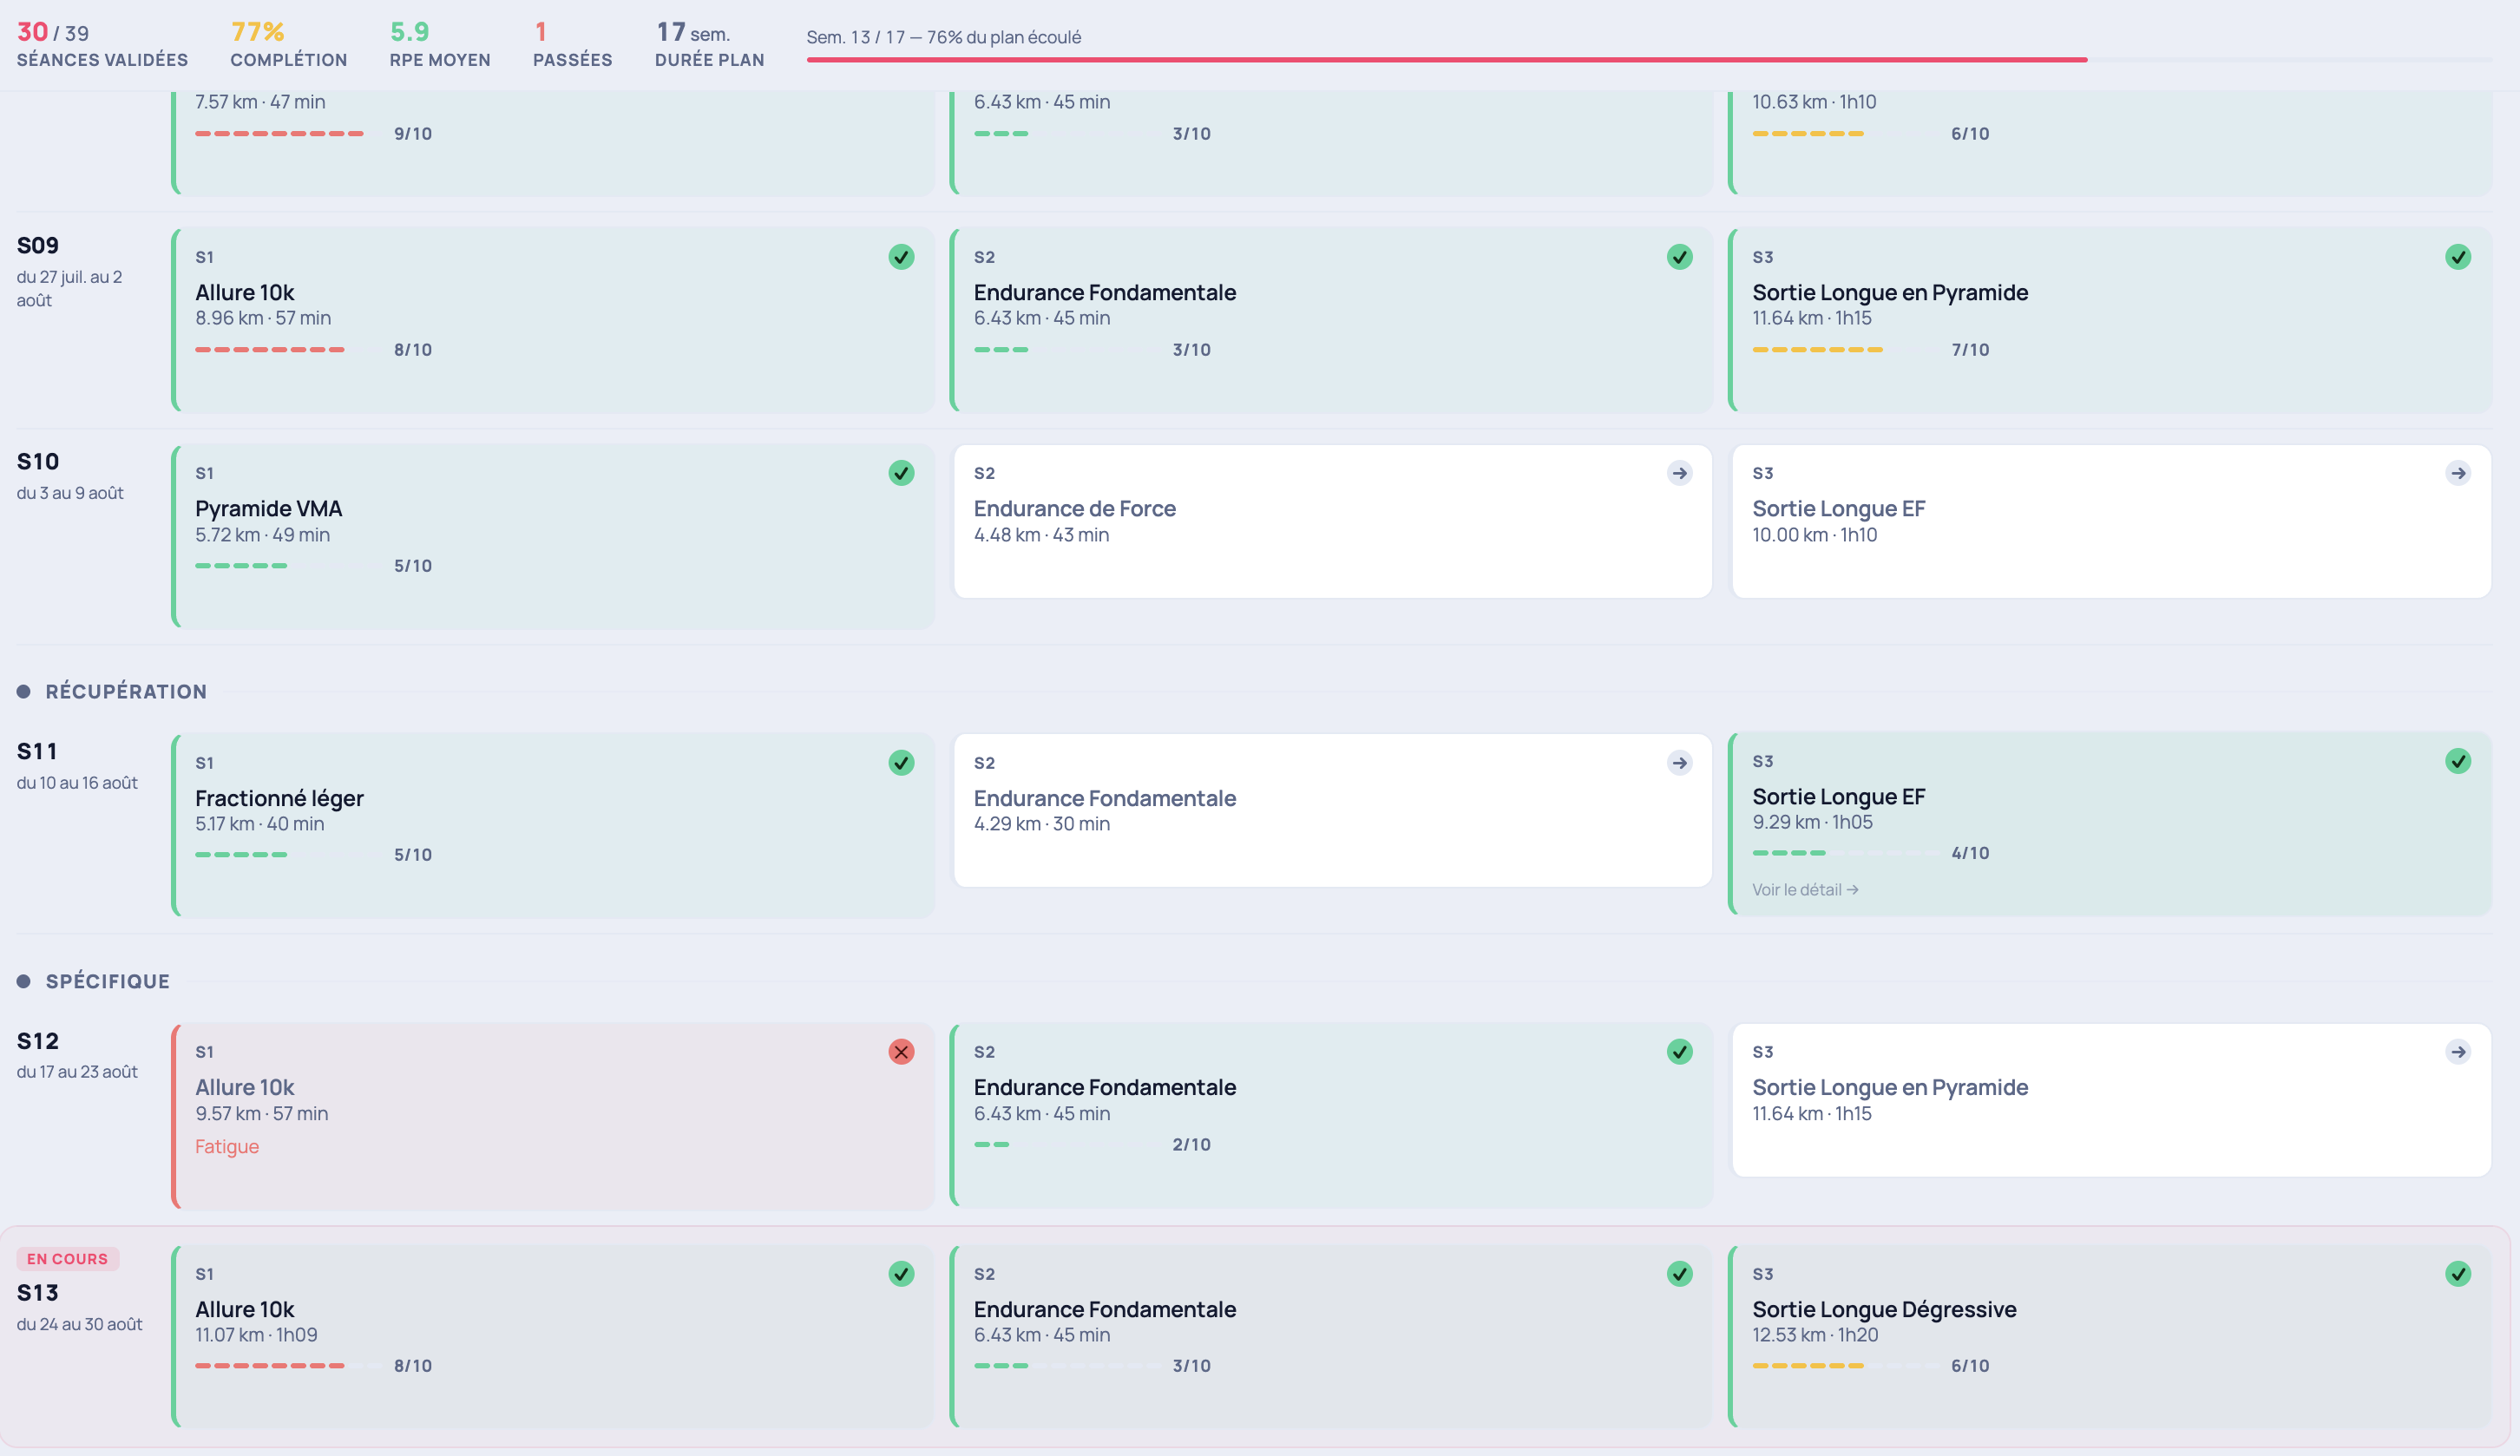Open the Sortie Longue Dégressive session title
Viewport: 2520px width, 1456px height.
pyautogui.click(x=1884, y=1309)
